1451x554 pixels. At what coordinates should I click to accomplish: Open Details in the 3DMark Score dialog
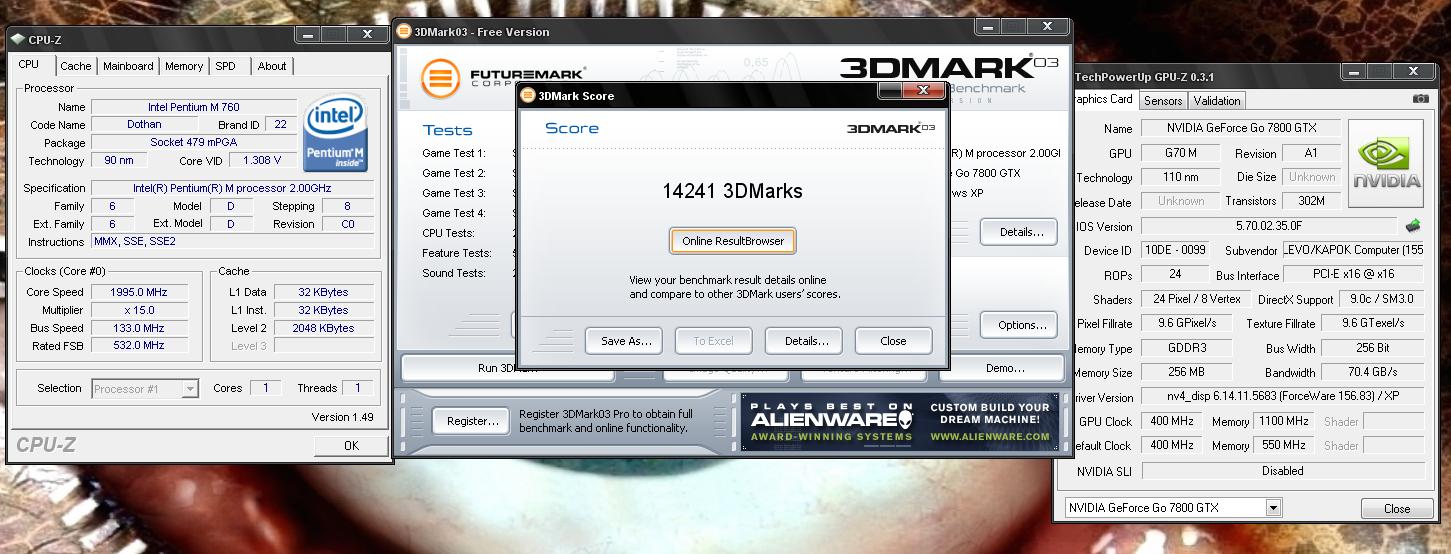(804, 341)
